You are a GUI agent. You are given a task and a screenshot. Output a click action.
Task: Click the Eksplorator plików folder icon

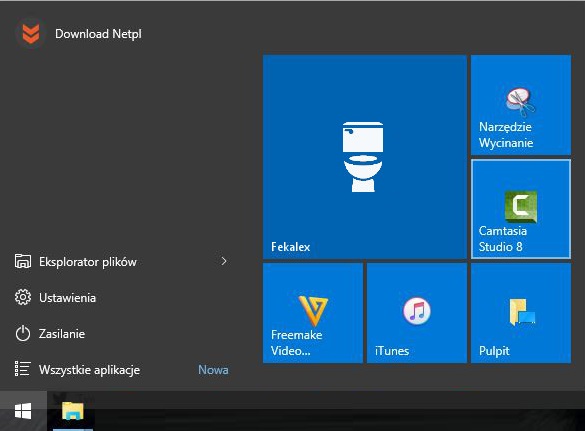tap(23, 261)
